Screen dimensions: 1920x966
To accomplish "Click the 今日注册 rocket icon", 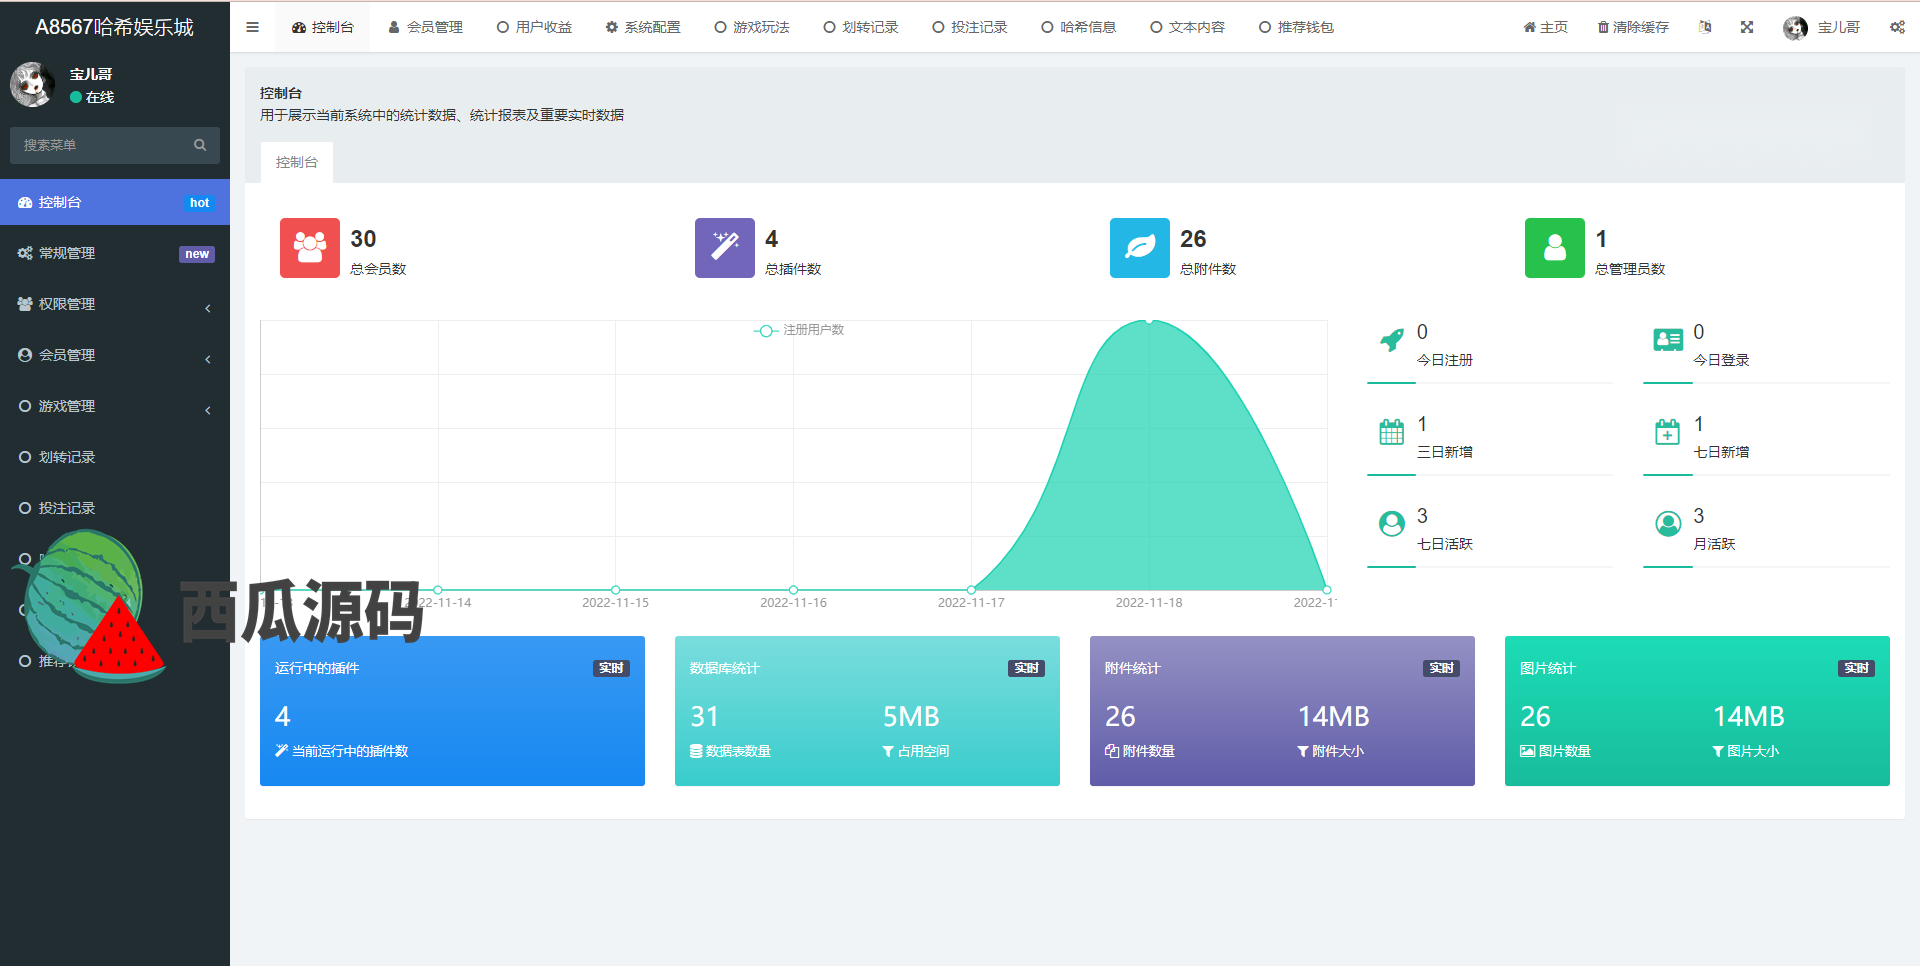I will point(1392,340).
